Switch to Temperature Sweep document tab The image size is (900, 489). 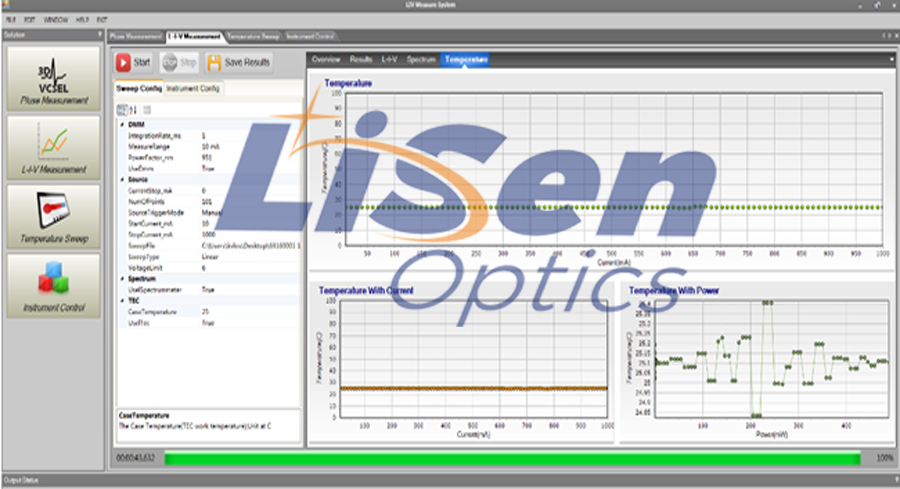tap(253, 36)
